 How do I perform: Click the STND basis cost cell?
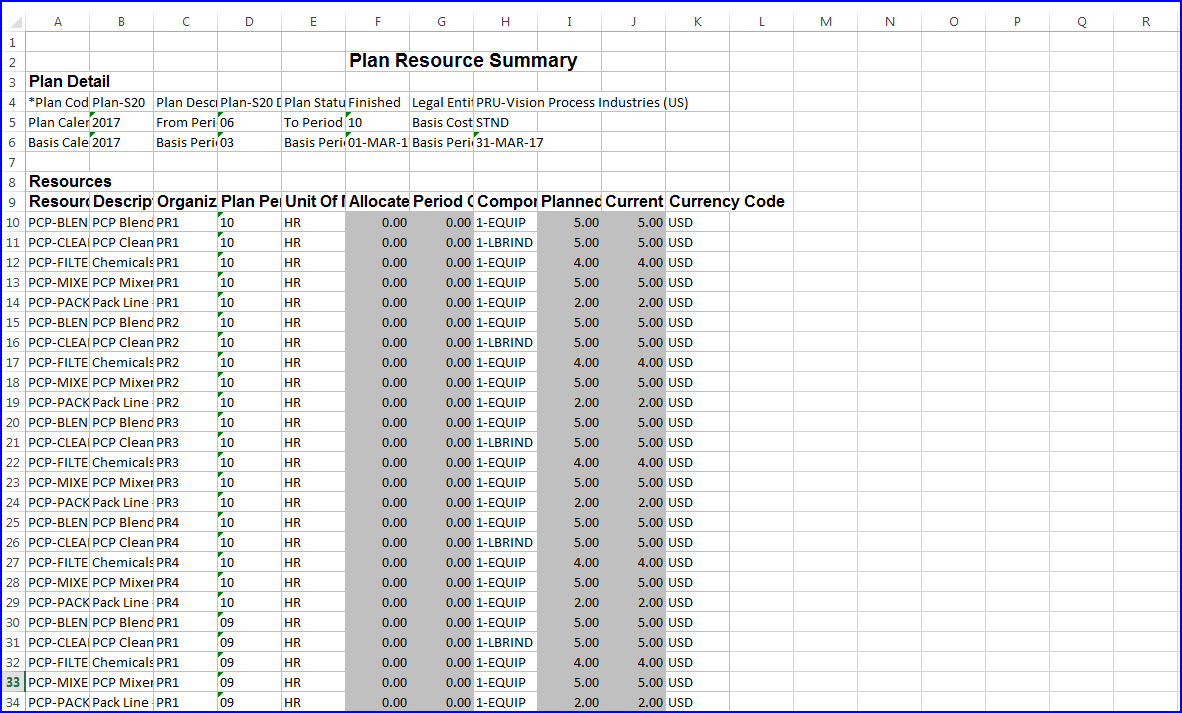click(505, 122)
